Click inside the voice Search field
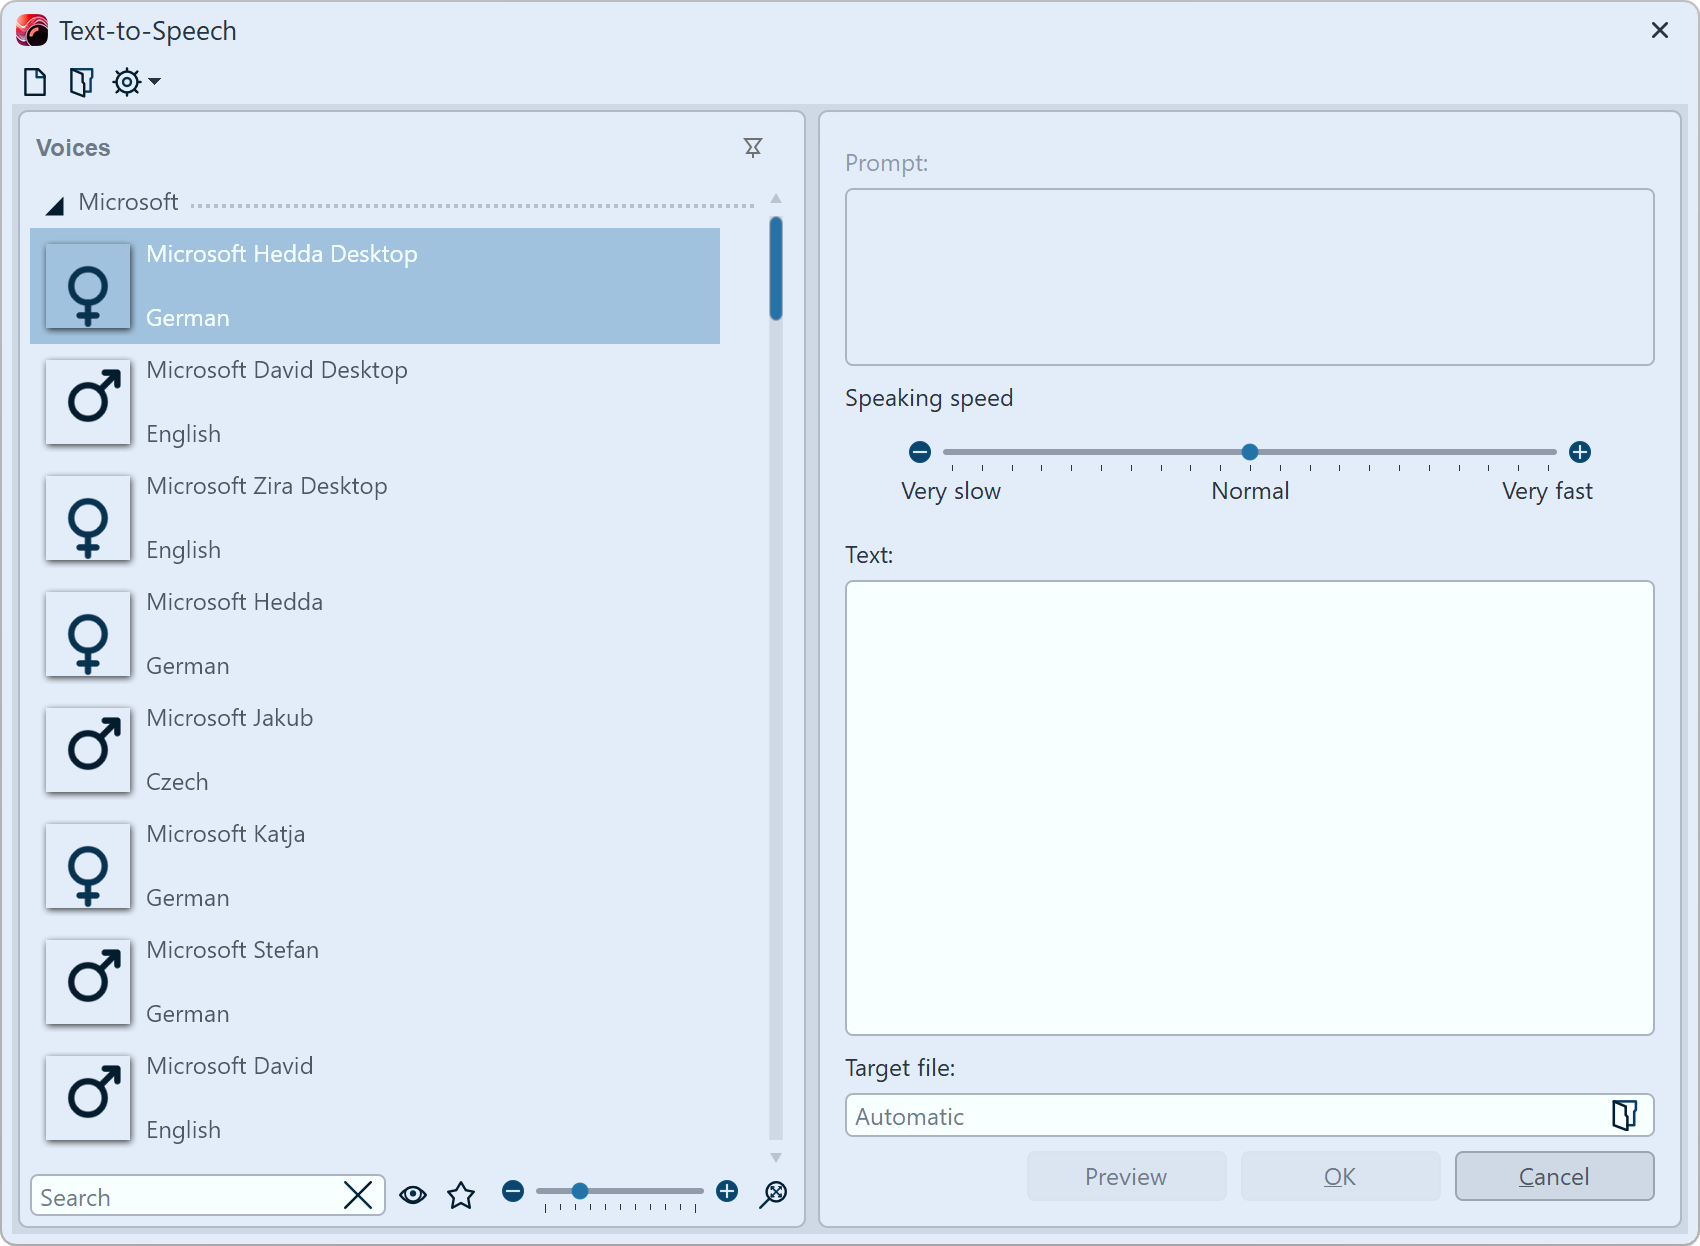The width and height of the screenshot is (1700, 1246). pos(180,1195)
